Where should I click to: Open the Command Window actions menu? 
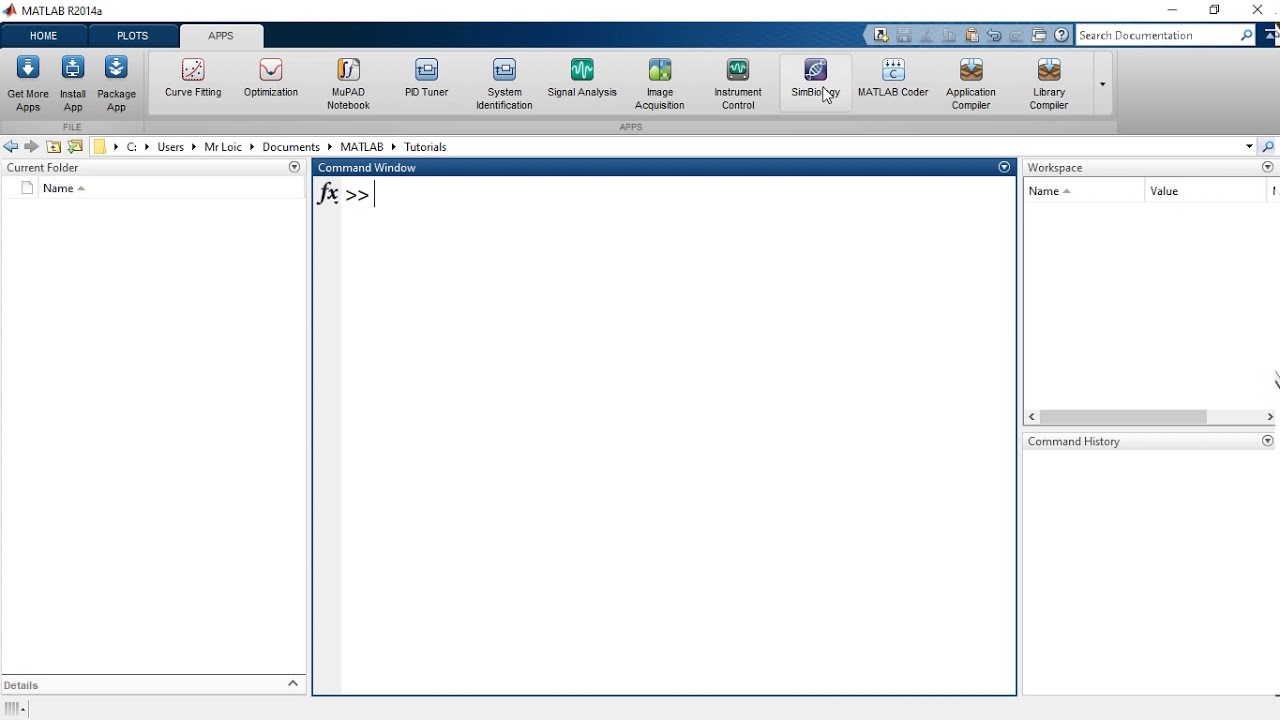tap(1004, 167)
